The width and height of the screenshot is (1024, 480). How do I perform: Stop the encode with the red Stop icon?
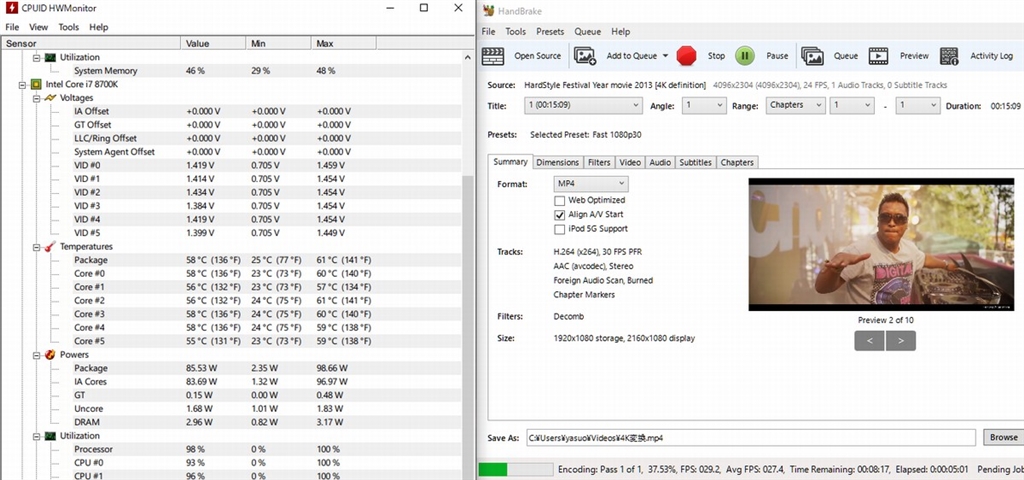point(686,56)
